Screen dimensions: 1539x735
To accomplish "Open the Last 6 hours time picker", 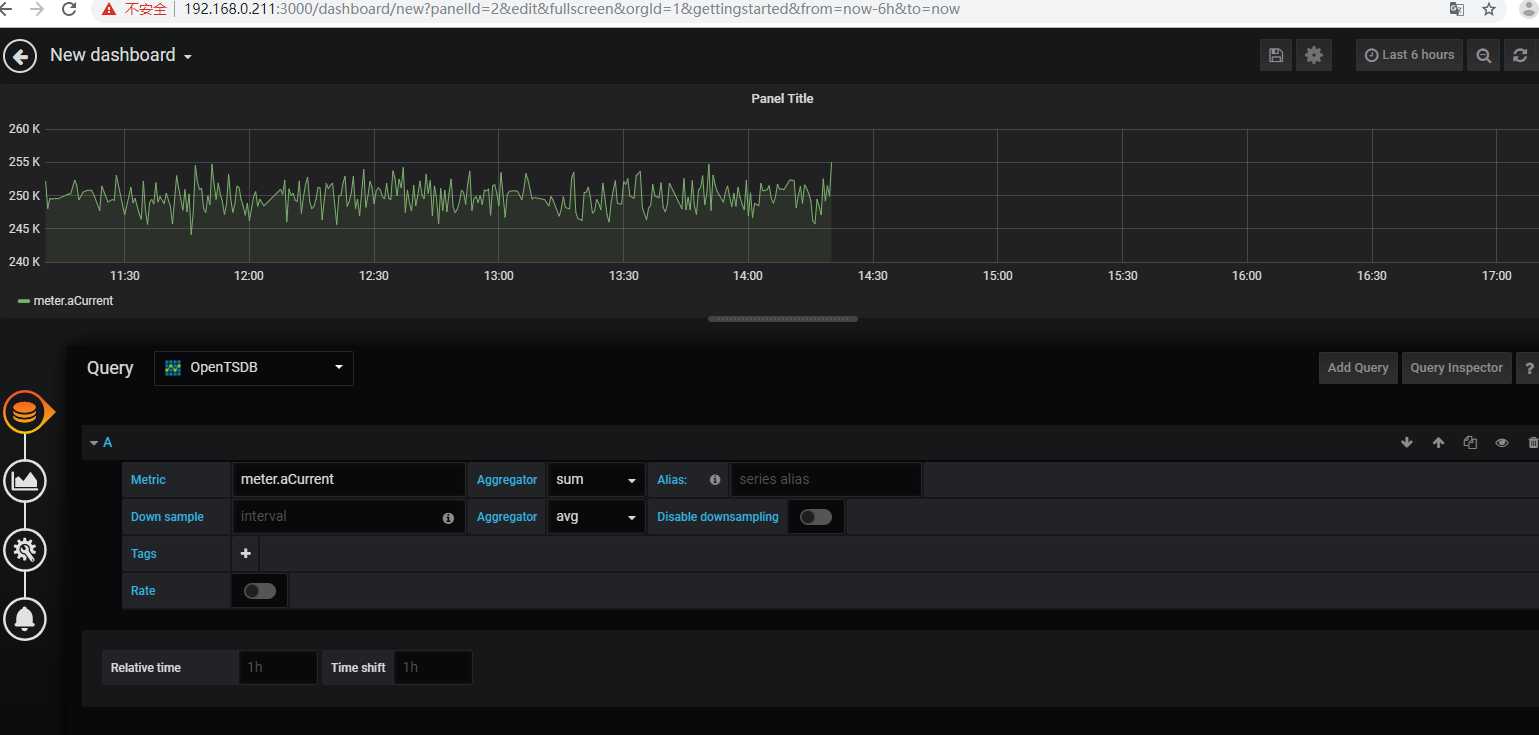I will [1409, 55].
